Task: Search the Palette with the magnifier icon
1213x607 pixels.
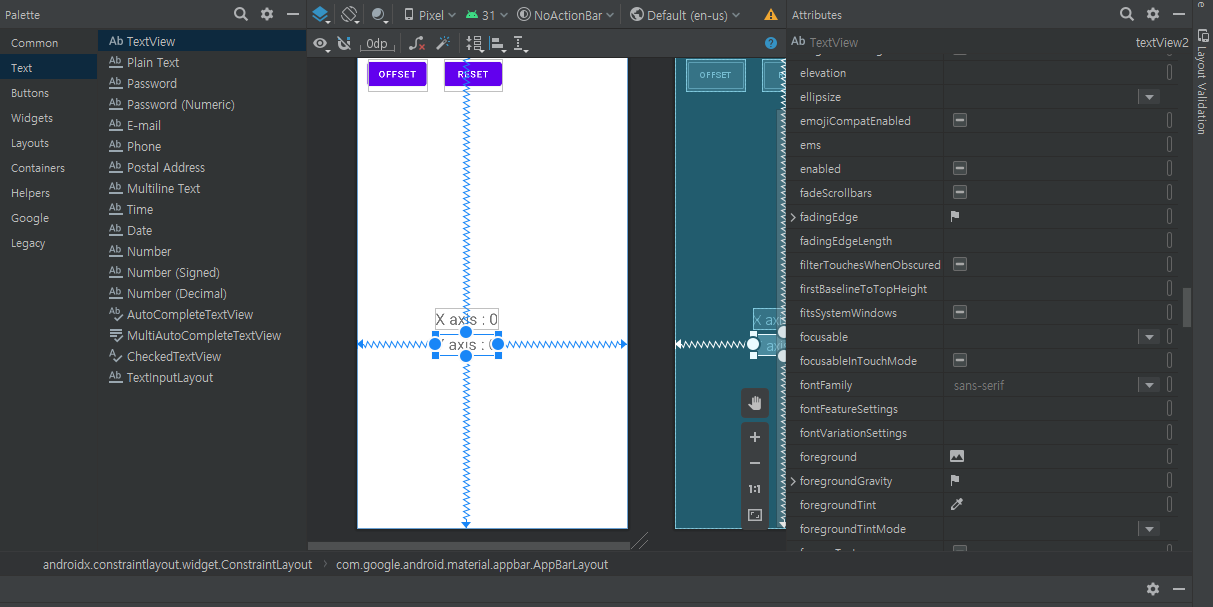Action: 241,14
